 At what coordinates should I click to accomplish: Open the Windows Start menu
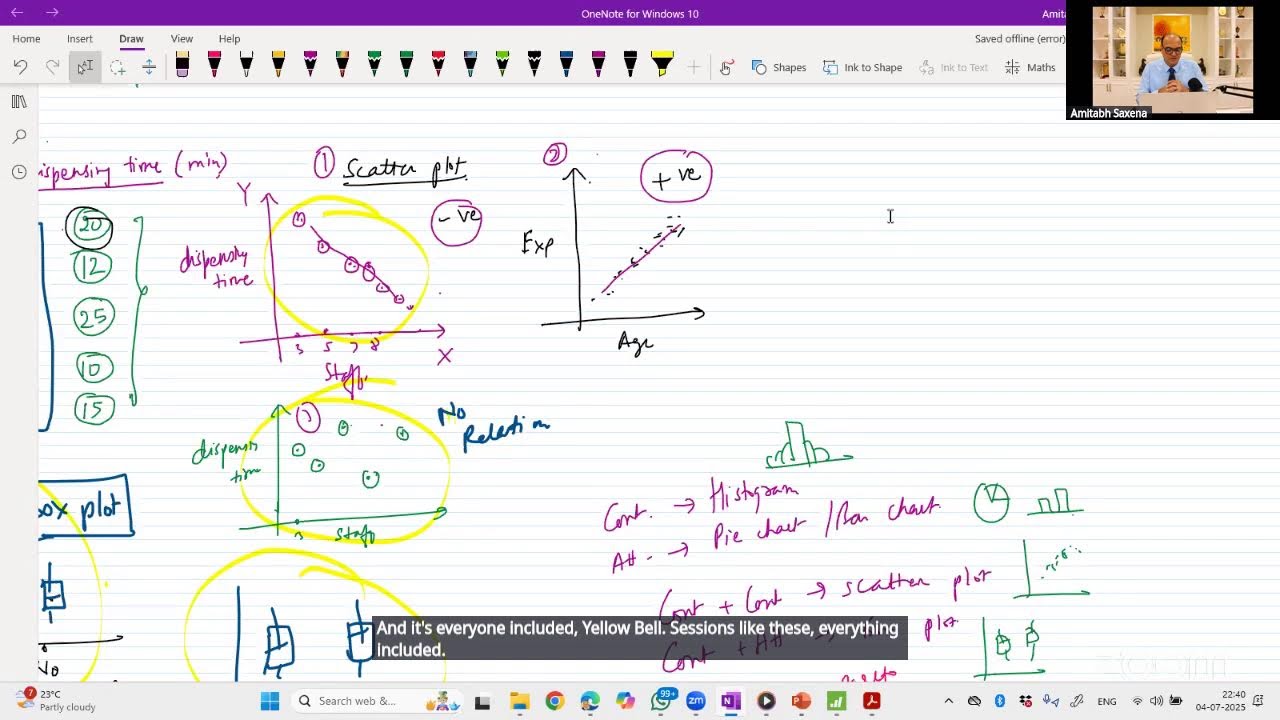click(270, 701)
